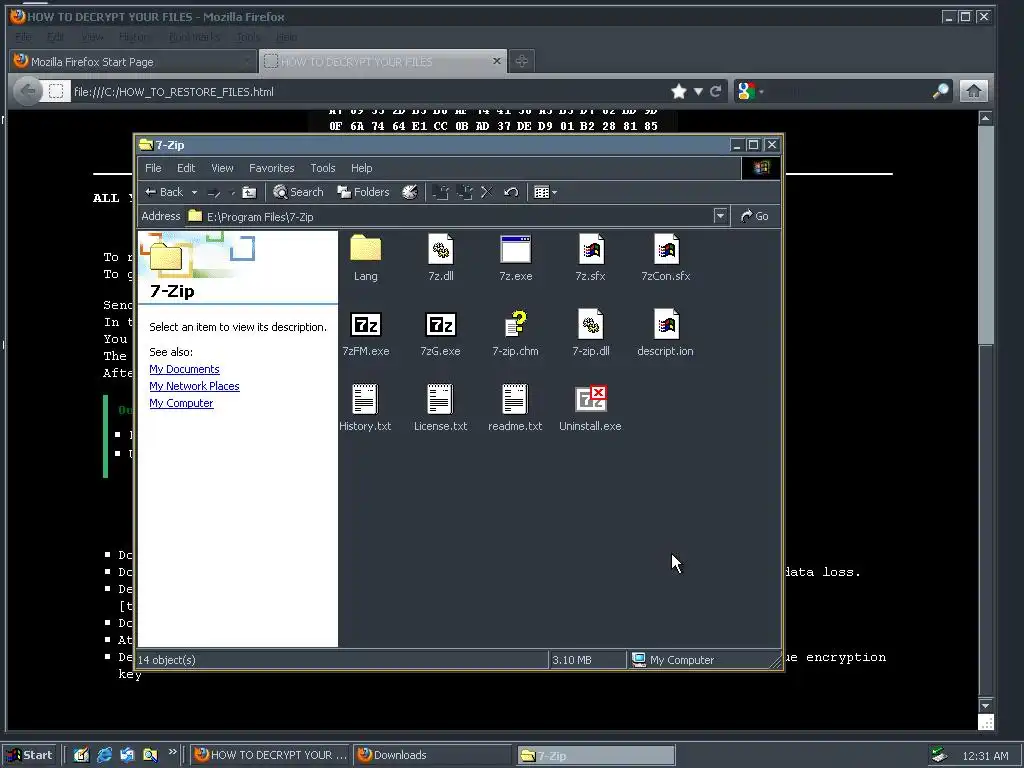
Task: Open the Tools menu in 7-Zip window
Action: click(323, 168)
